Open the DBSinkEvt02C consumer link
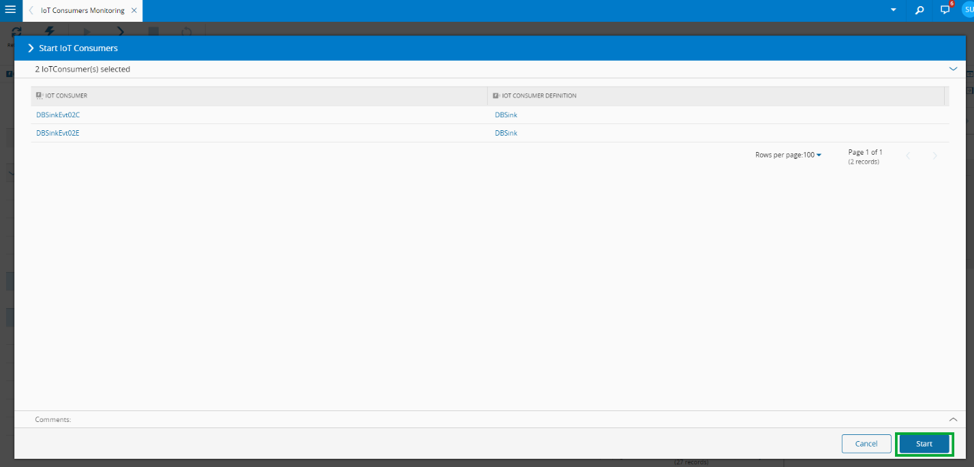The width and height of the screenshot is (974, 467). (58, 115)
